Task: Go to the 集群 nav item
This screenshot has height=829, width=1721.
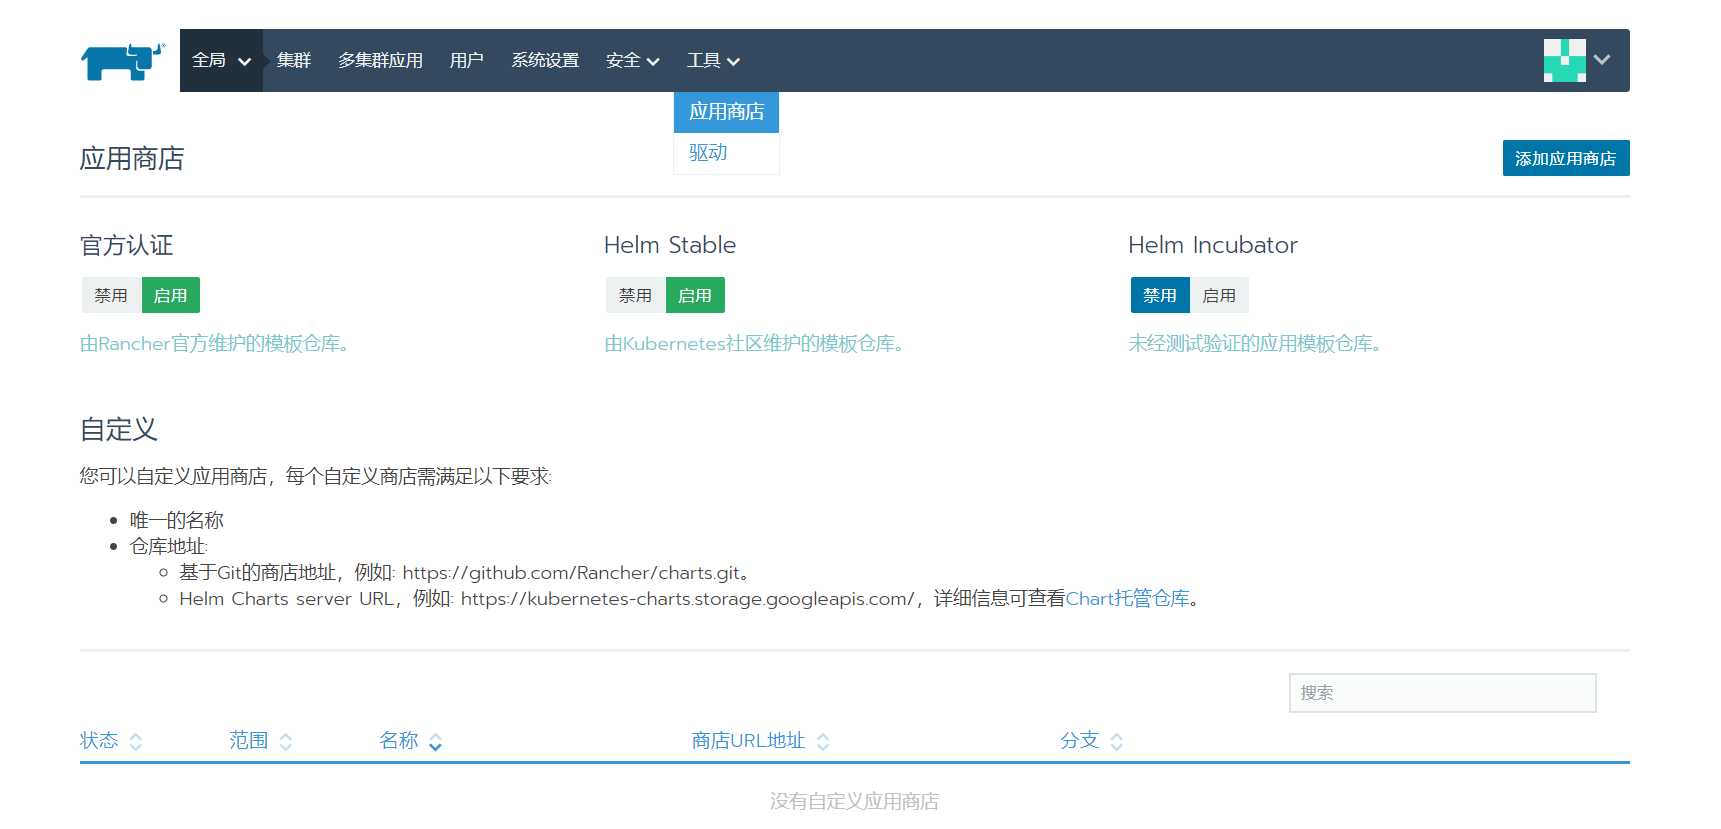Action: click(294, 61)
